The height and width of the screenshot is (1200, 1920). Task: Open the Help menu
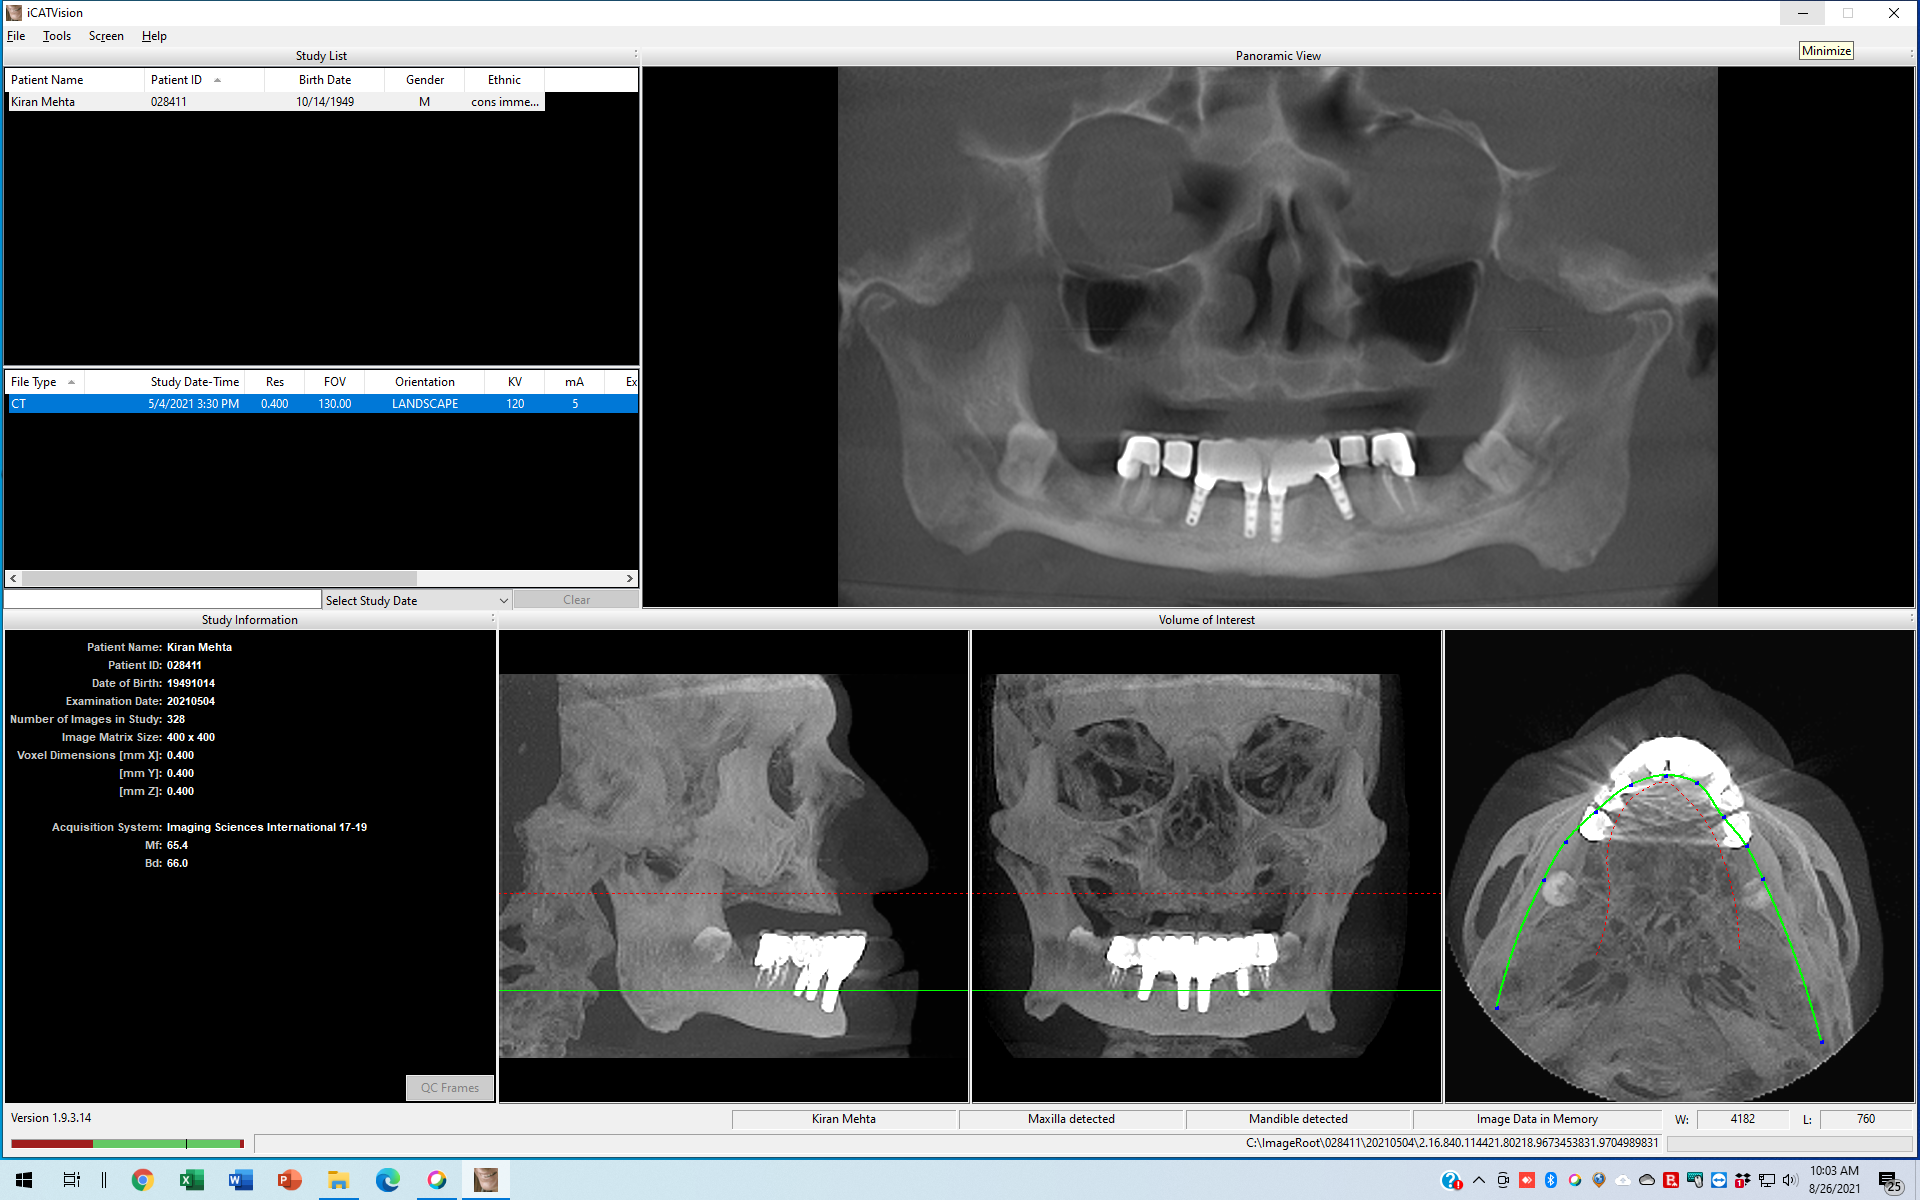coord(154,36)
